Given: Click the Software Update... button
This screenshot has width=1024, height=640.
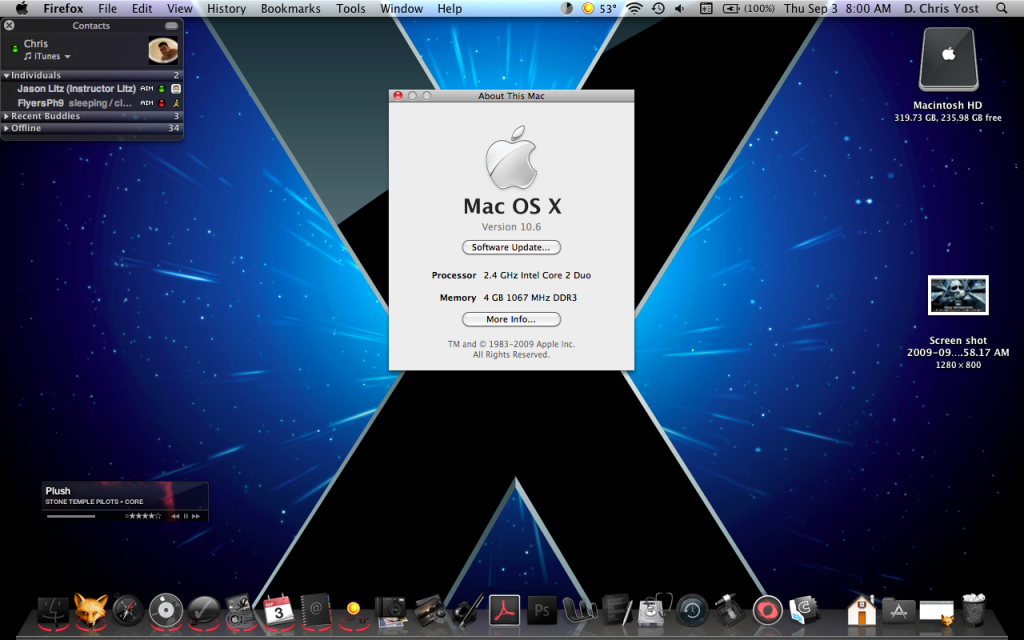Looking at the screenshot, I should [511, 248].
